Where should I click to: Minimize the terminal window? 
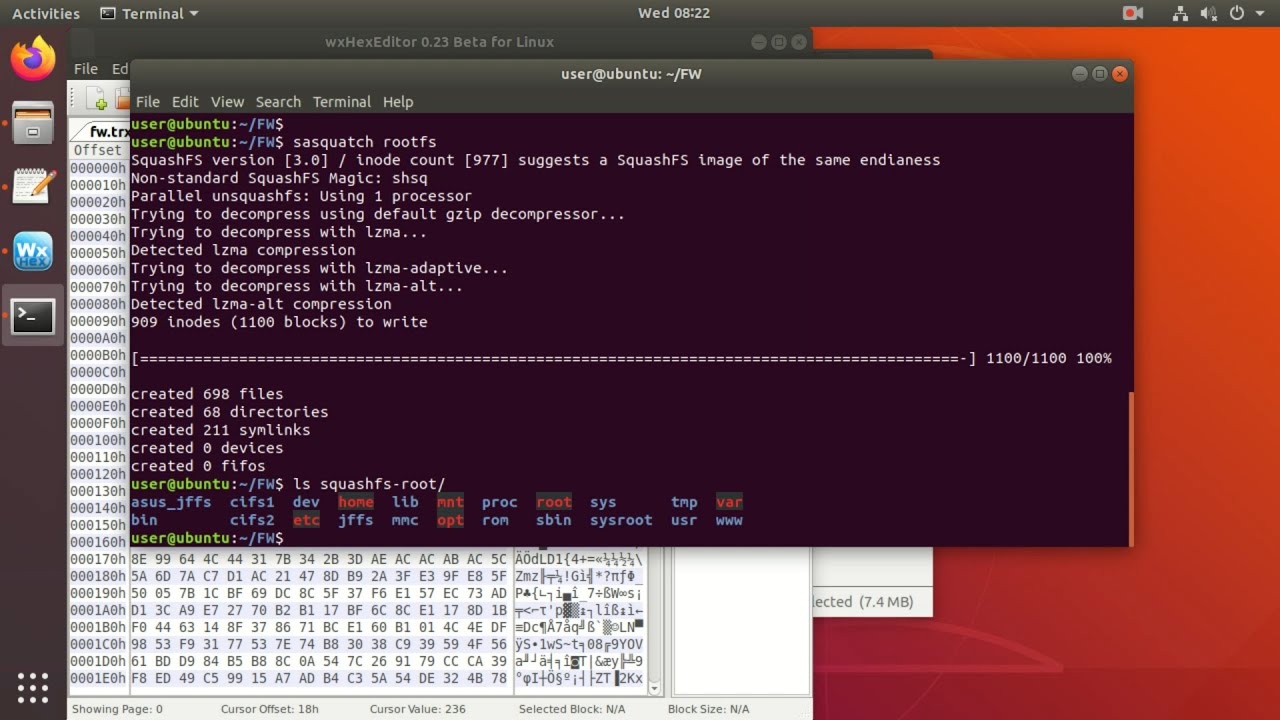[x=1079, y=73]
